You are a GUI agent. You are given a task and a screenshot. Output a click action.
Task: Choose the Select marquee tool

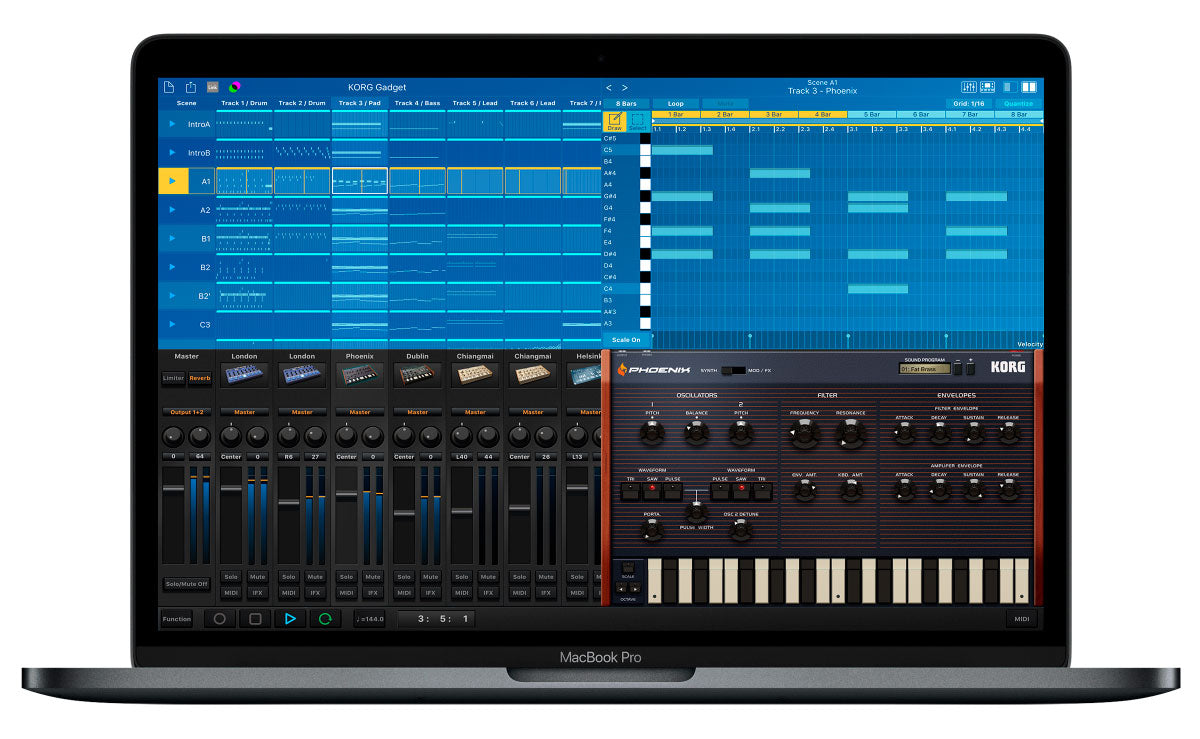point(638,121)
